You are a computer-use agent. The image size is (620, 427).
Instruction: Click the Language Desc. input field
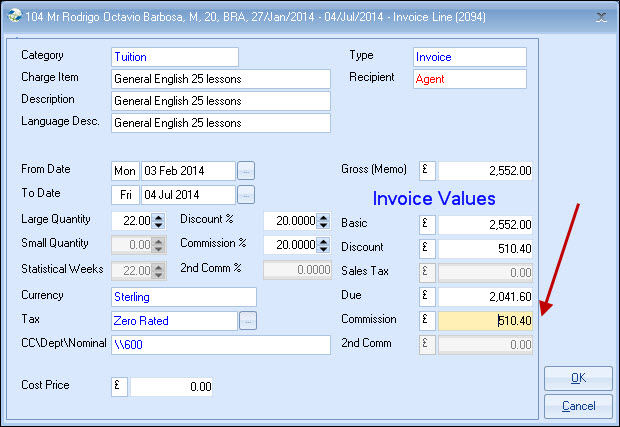coord(221,123)
